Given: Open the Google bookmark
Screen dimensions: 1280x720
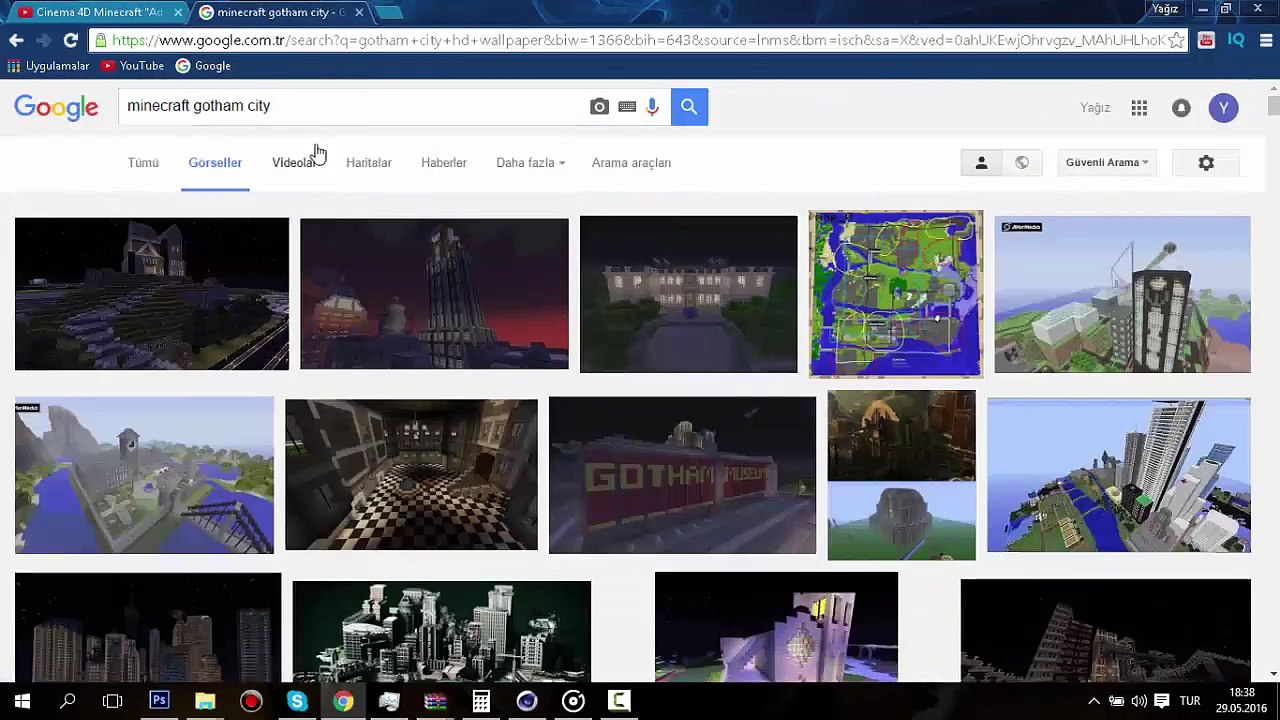Looking at the screenshot, I should [x=203, y=66].
